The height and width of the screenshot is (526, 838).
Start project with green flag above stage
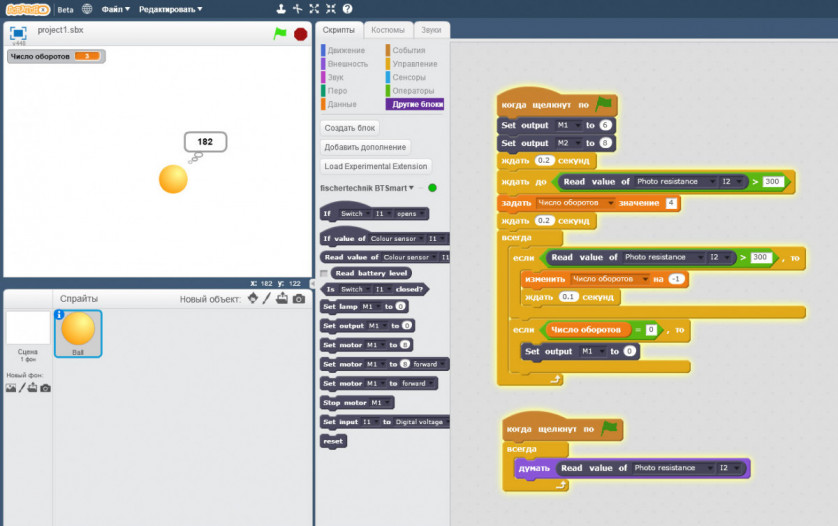coord(280,34)
